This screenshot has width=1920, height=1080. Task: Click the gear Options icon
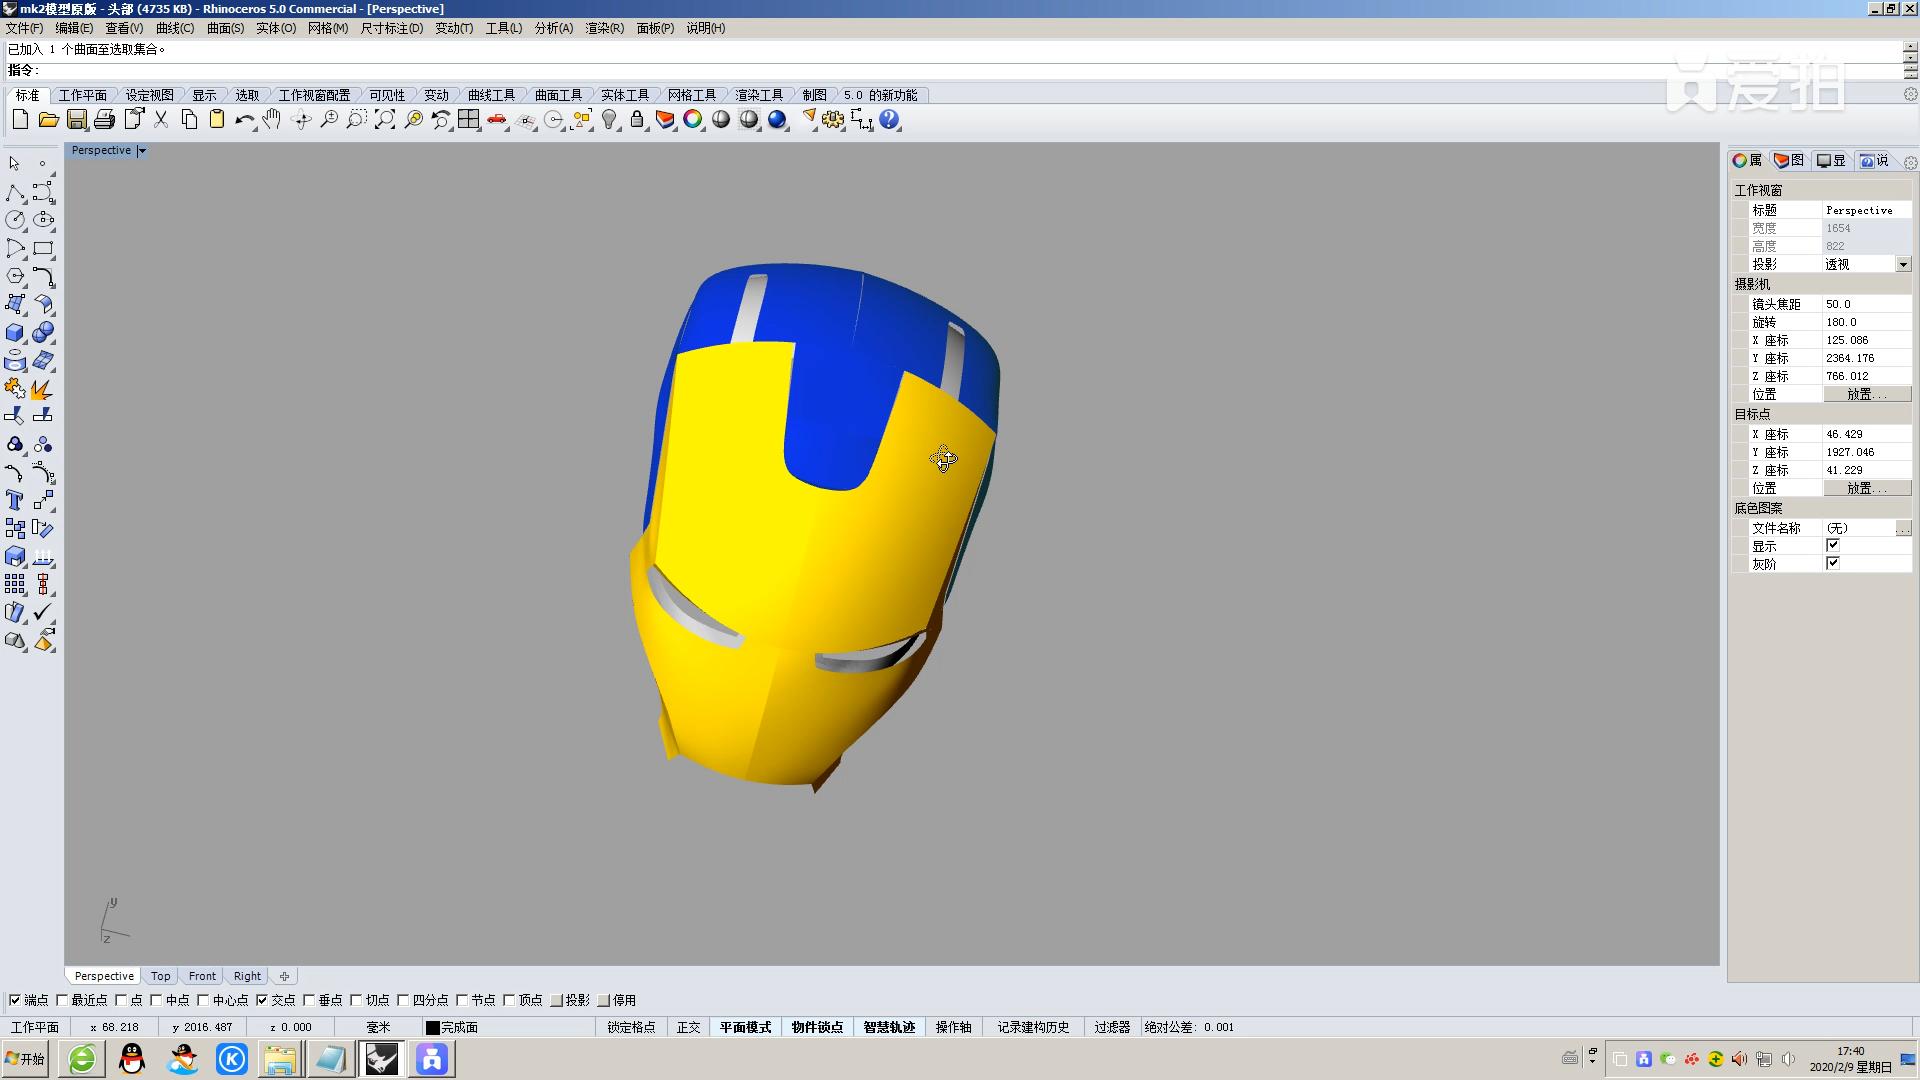click(833, 120)
